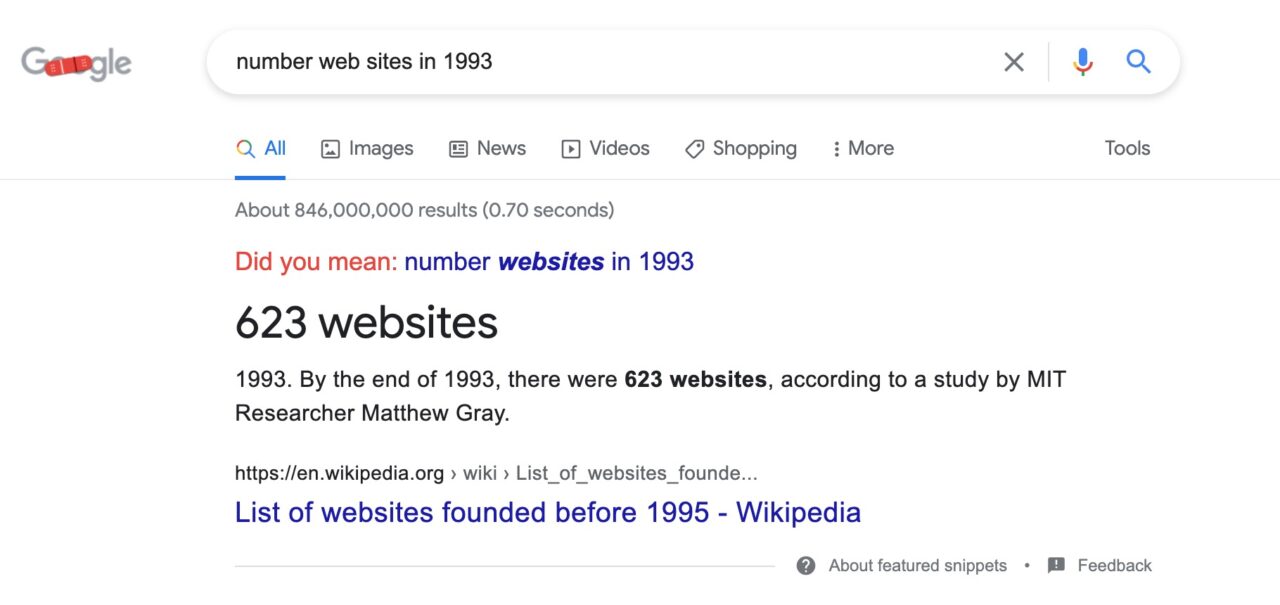1280x605 pixels.
Task: Click the Feedback link
Action: pyautogui.click(x=1114, y=566)
